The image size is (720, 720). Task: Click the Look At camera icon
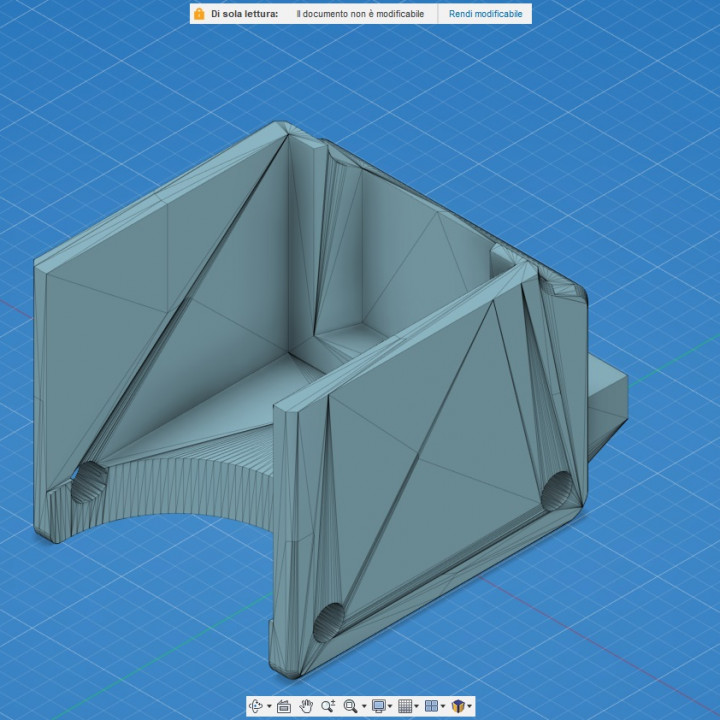coord(284,706)
